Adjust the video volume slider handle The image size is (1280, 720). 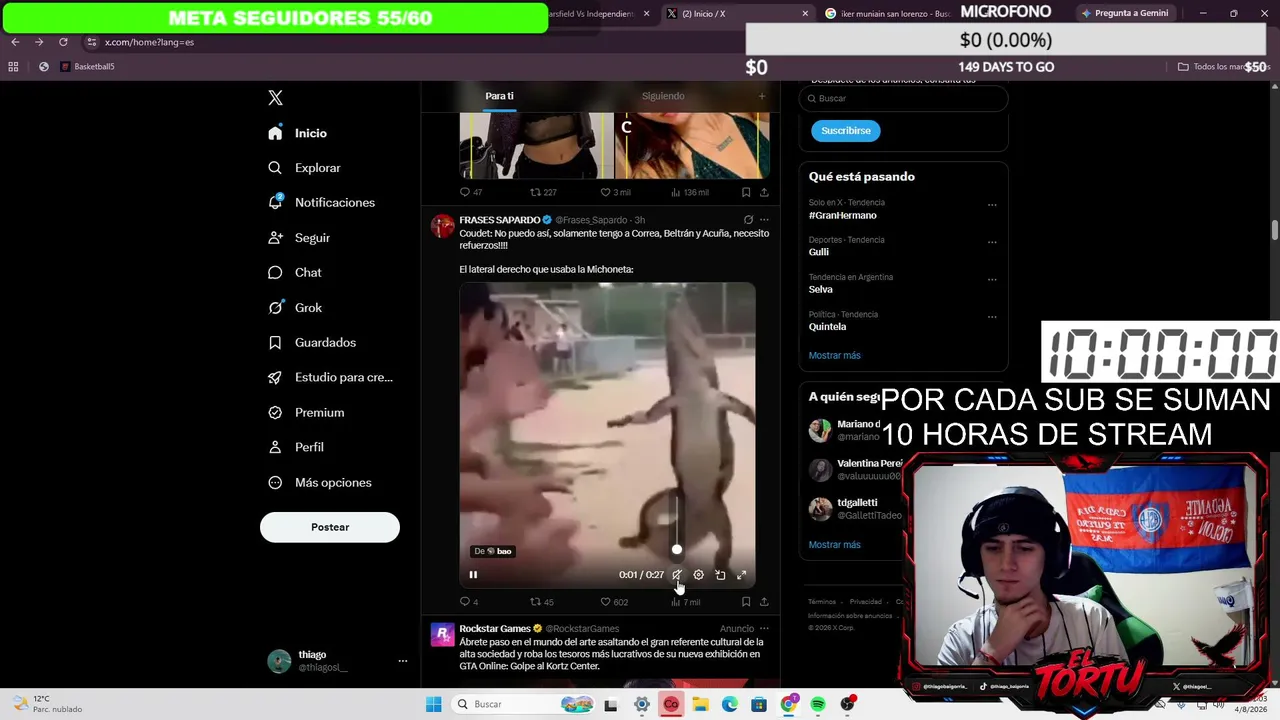point(677,549)
